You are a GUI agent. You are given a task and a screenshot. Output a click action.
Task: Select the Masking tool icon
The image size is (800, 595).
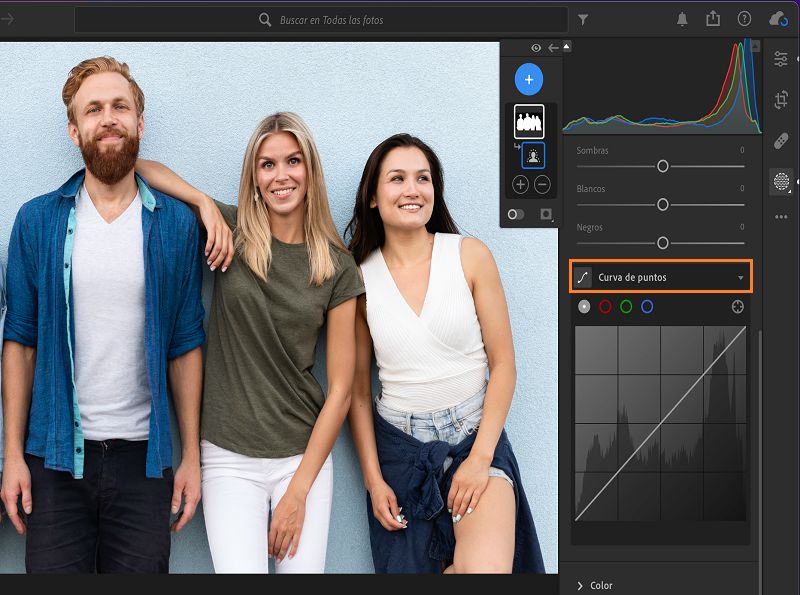click(781, 181)
